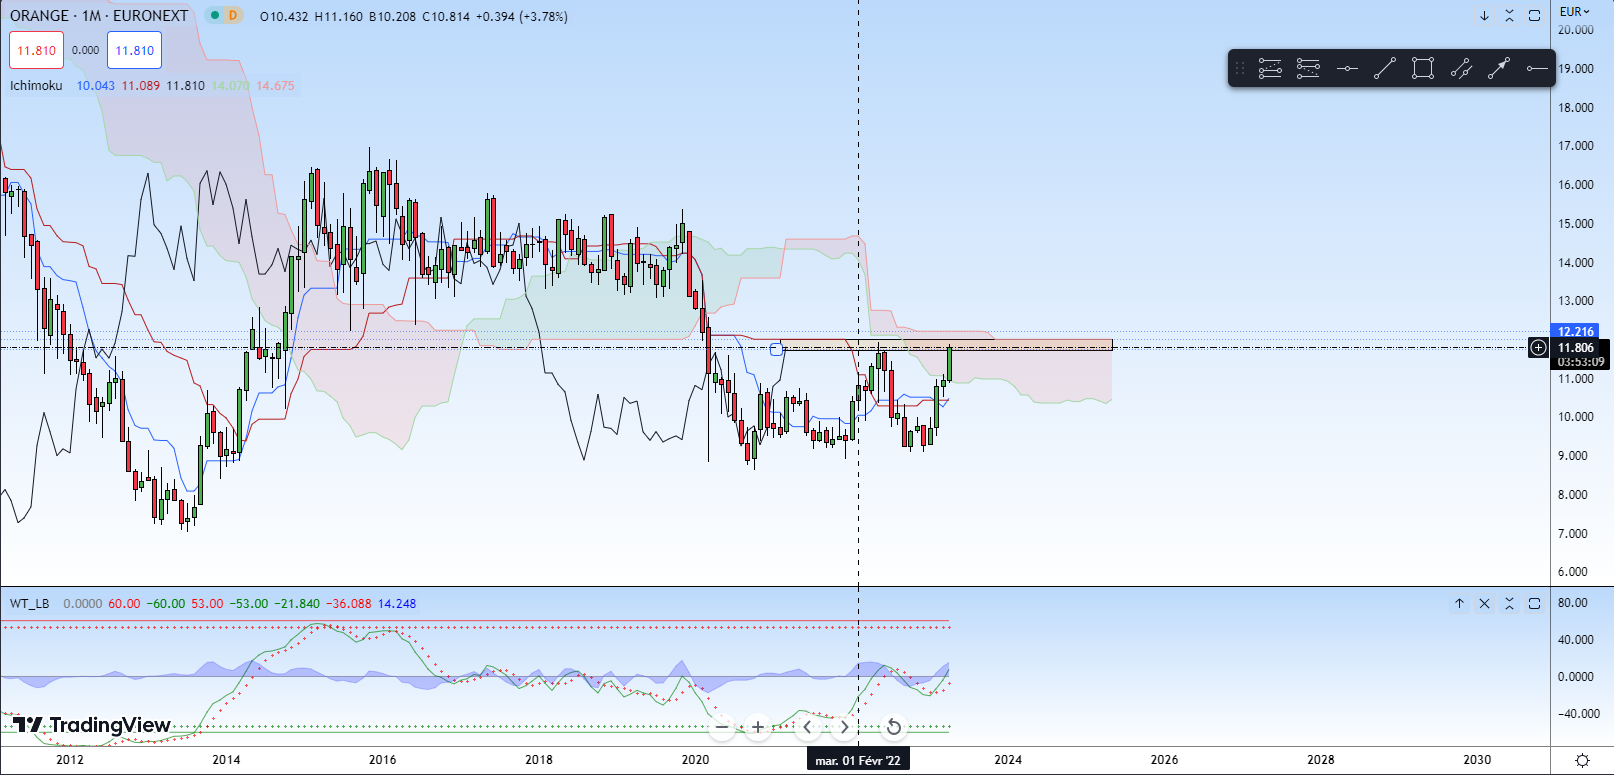The image size is (1614, 775).
Task: Click the 20.000 price scale label
Action: [1576, 30]
